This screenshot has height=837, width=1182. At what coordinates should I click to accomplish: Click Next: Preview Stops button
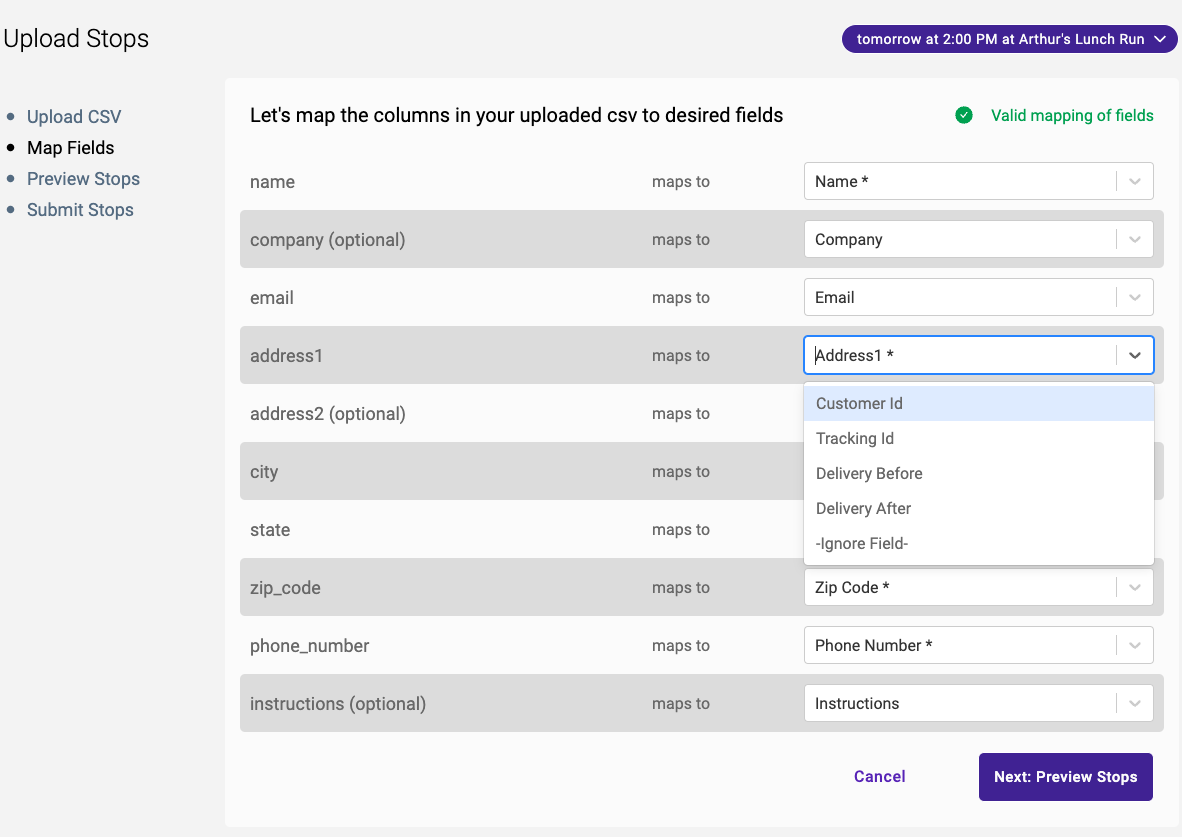pos(1065,777)
